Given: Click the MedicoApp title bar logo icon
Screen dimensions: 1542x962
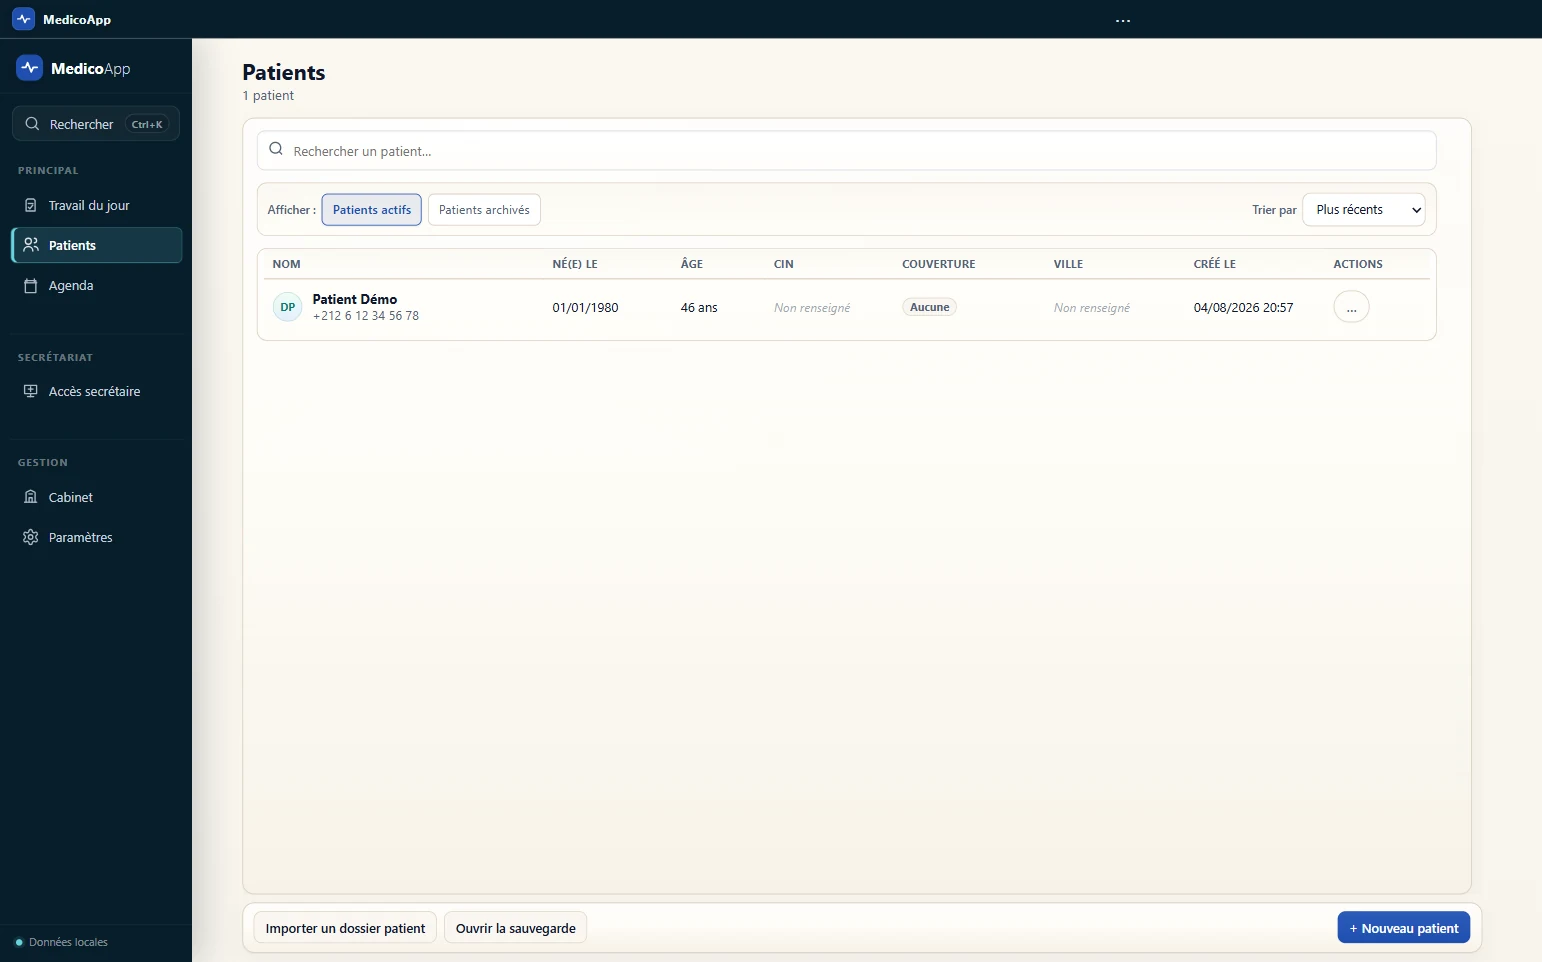Looking at the screenshot, I should [x=23, y=19].
